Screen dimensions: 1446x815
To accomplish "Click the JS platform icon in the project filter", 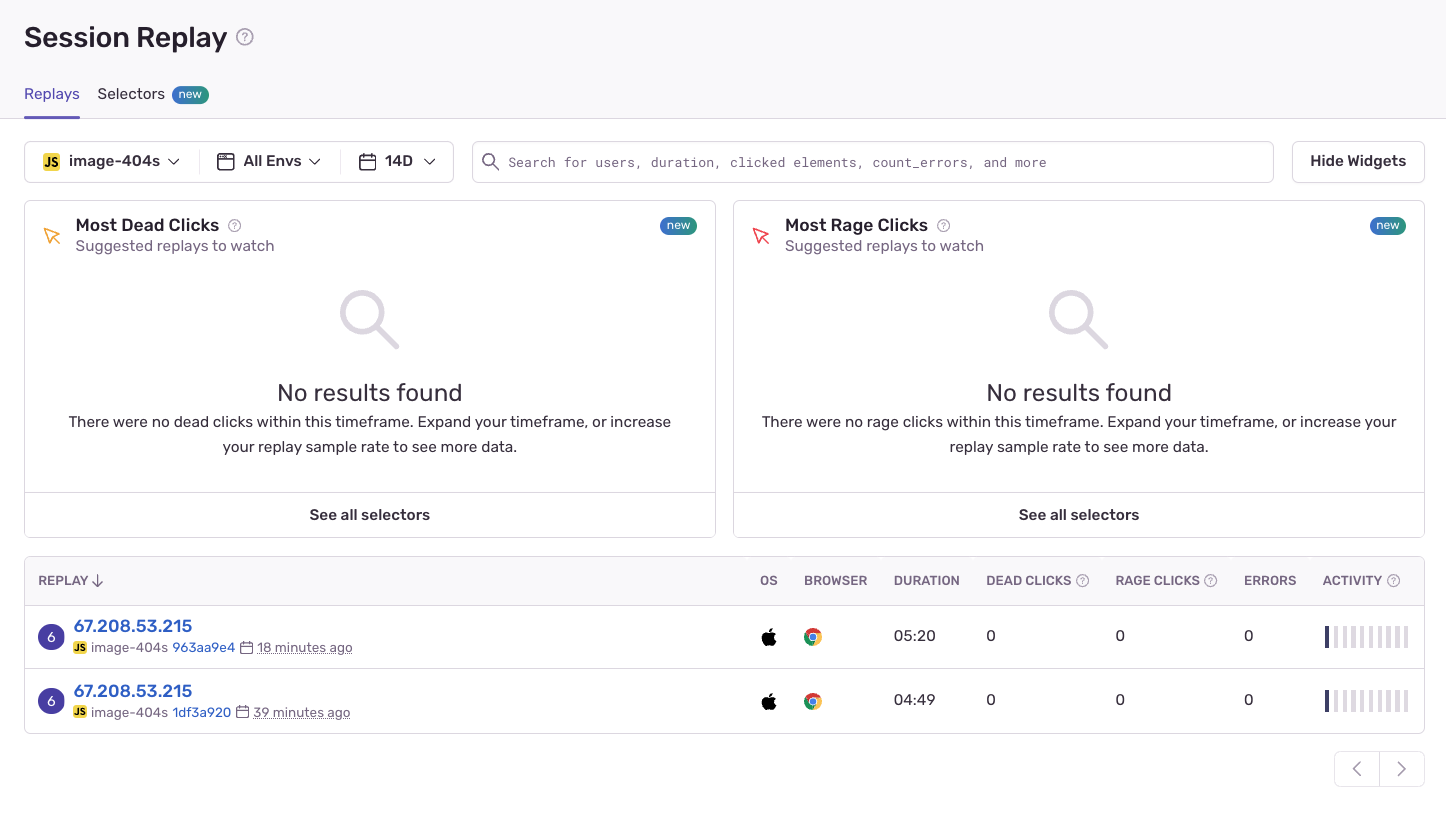I will click(51, 161).
